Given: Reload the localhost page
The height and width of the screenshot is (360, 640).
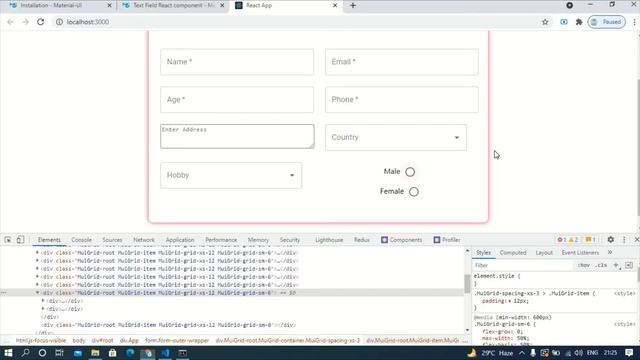Looking at the screenshot, I should 40,22.
